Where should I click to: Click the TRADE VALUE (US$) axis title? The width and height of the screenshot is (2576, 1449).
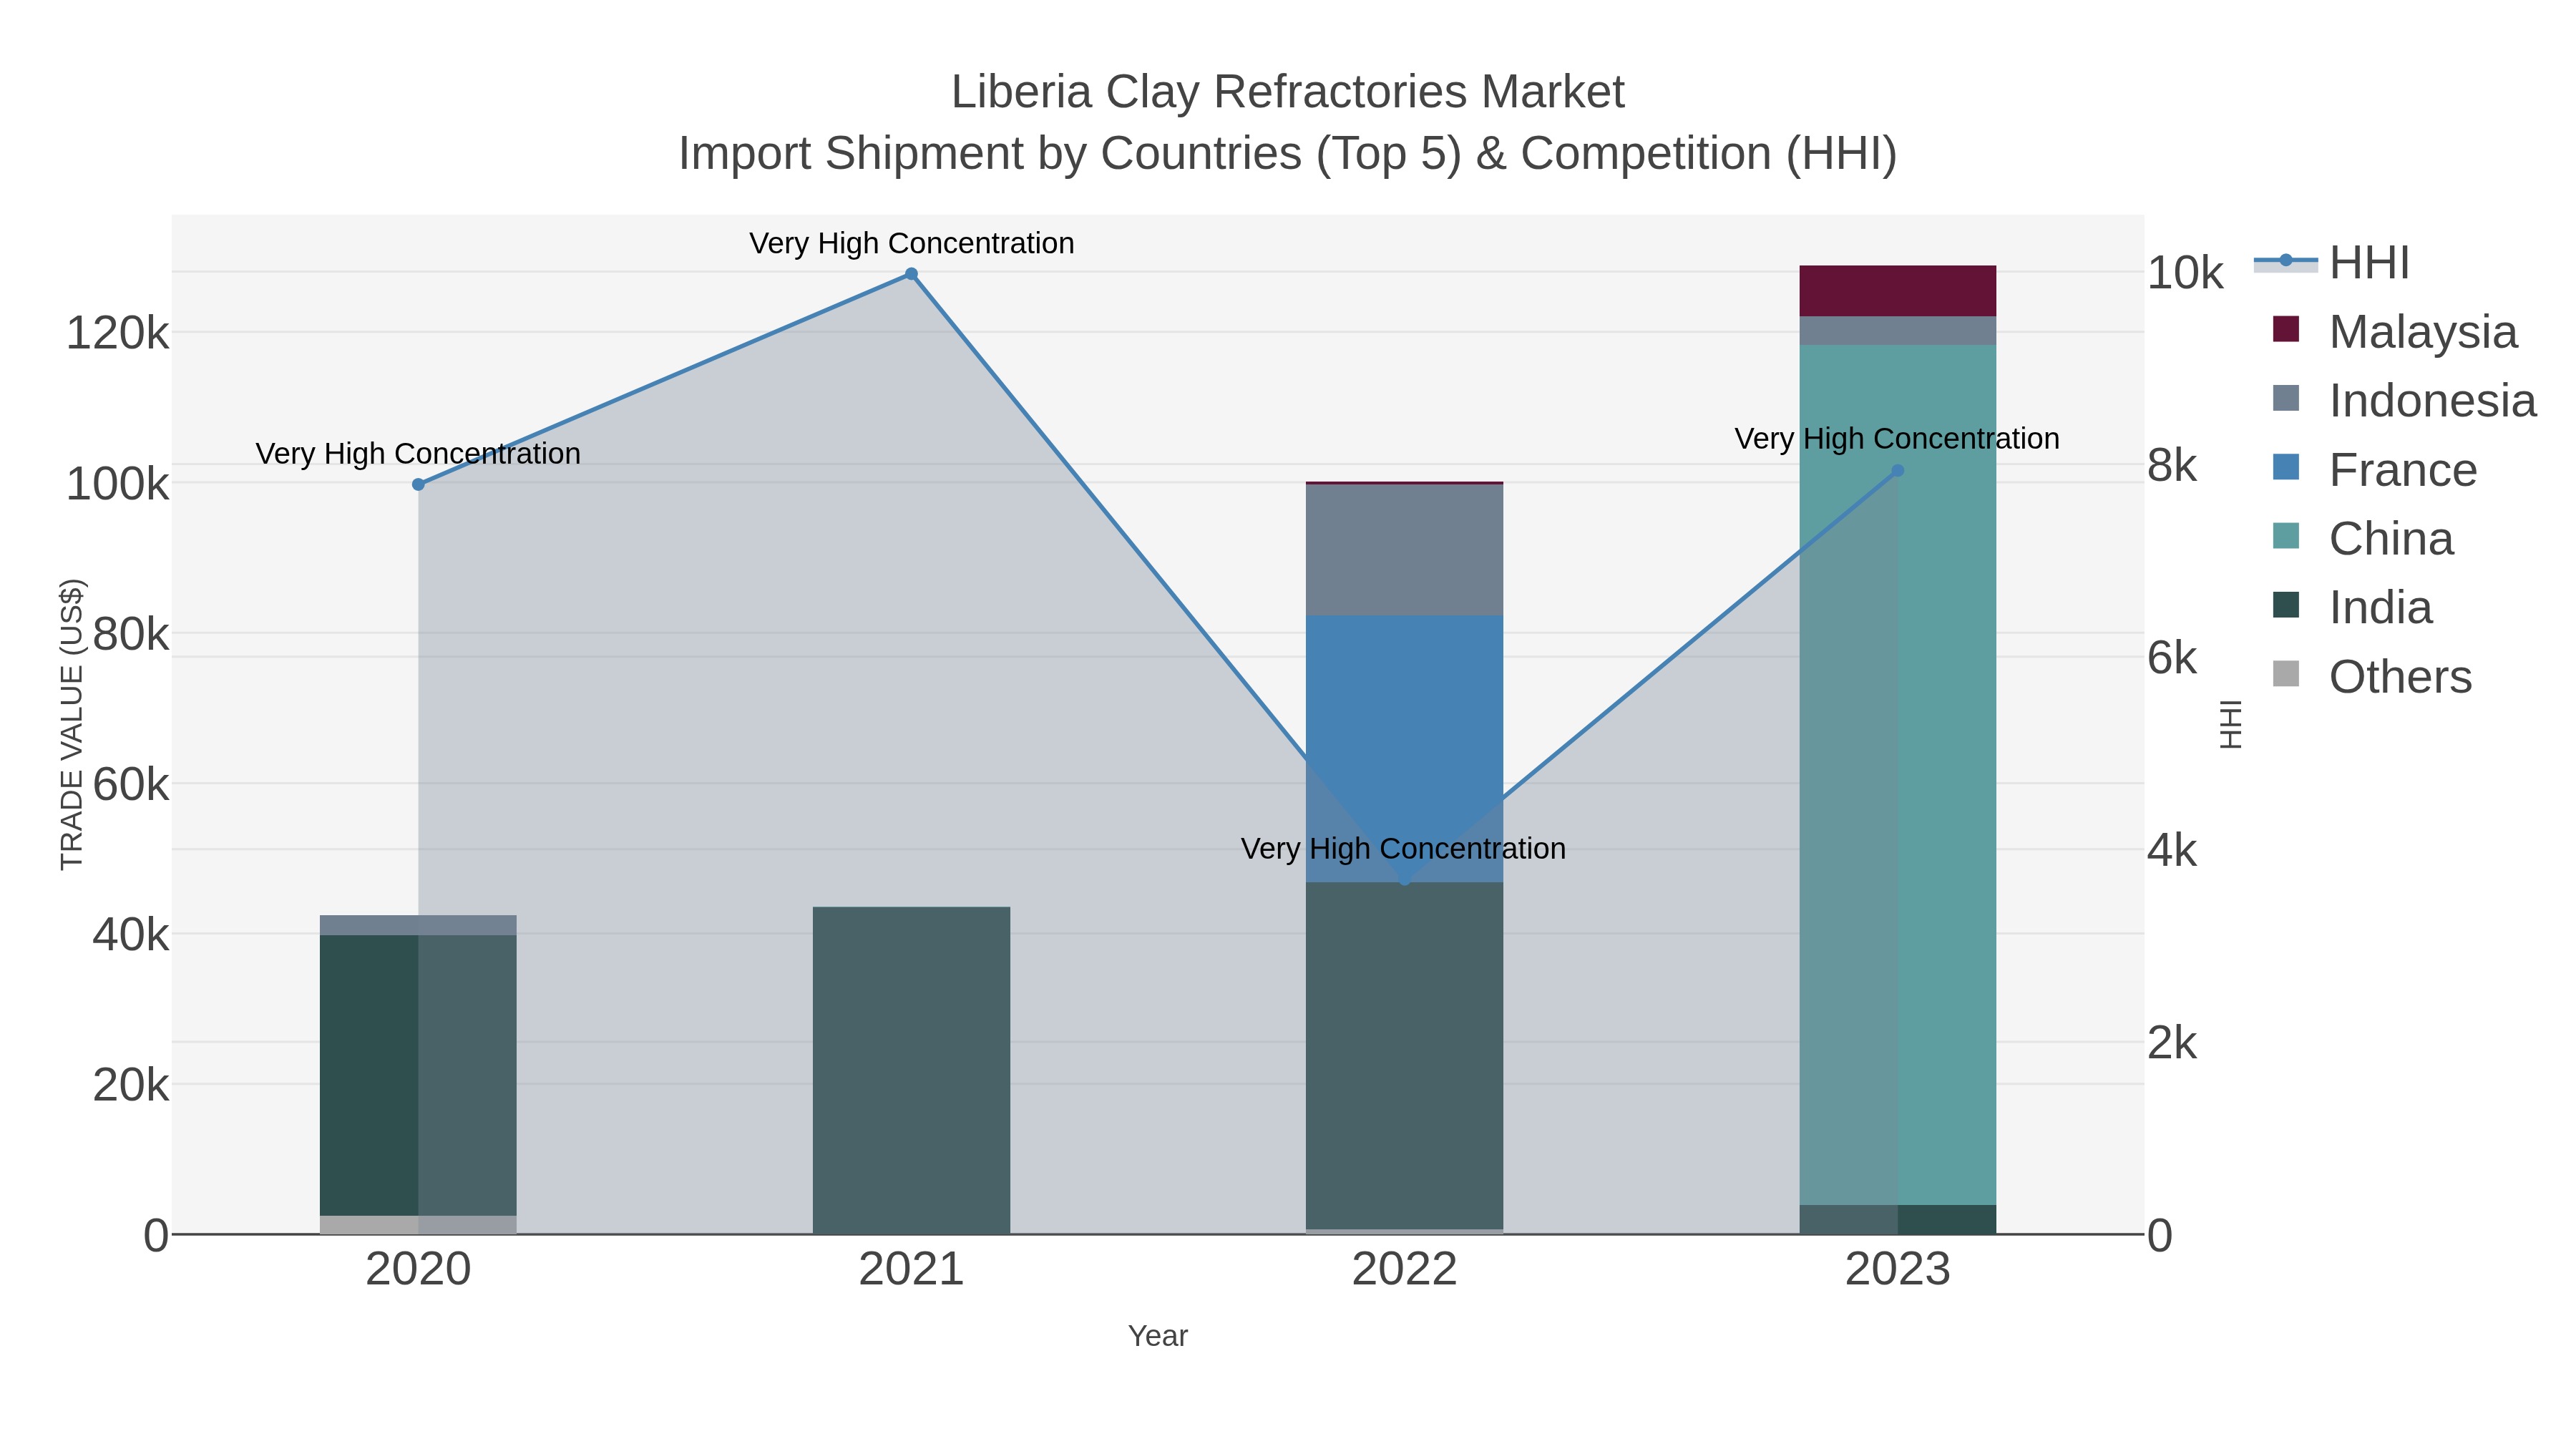tap(72, 724)
